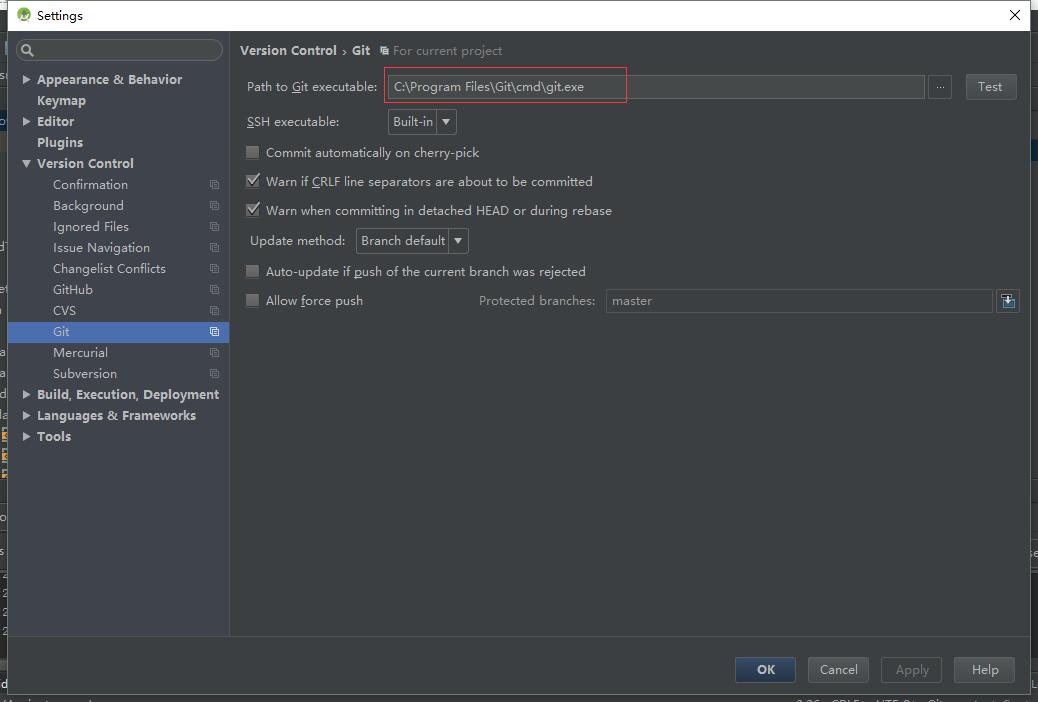Click the project-level icon next to Changelist Conflicts
The image size is (1038, 702).
pos(214,269)
